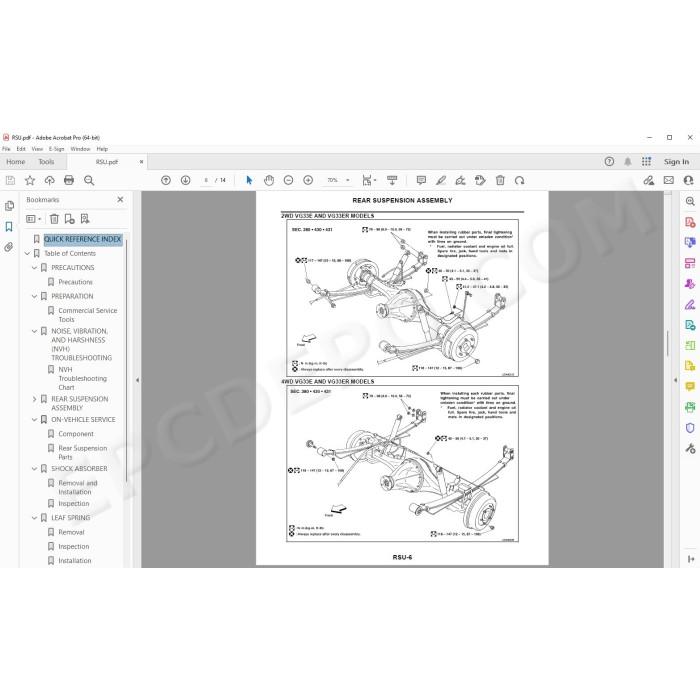Image resolution: width=700 pixels, height=700 pixels.
Task: Rotate the page clockwise
Action: 519,180
